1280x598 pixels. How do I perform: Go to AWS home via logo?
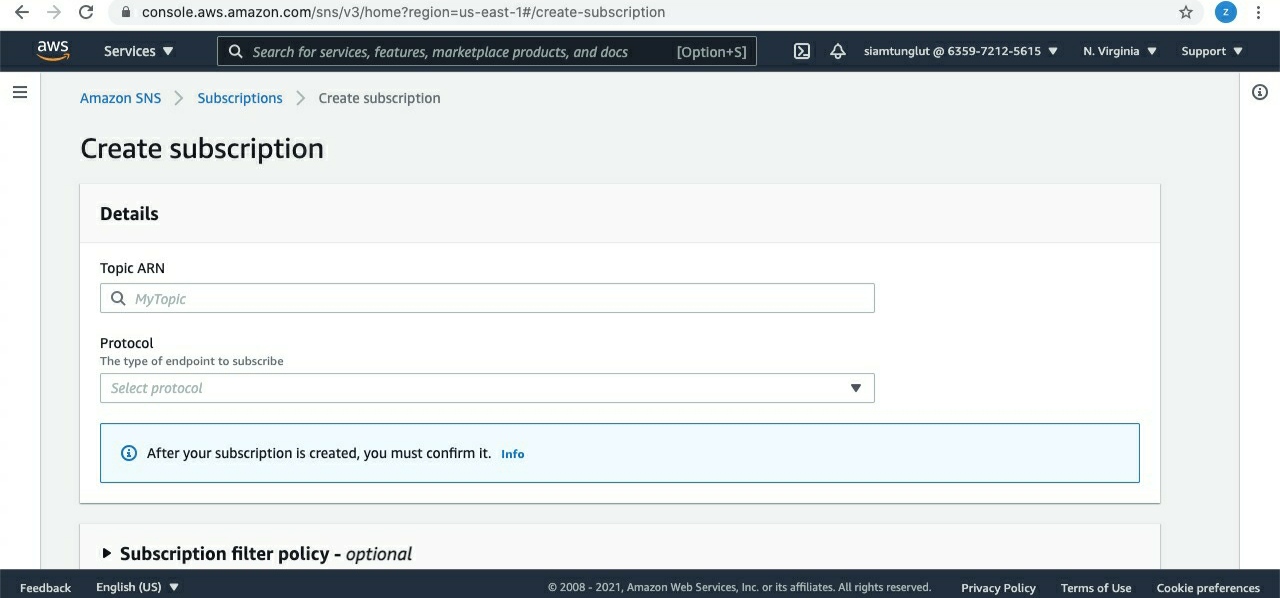(x=53, y=51)
